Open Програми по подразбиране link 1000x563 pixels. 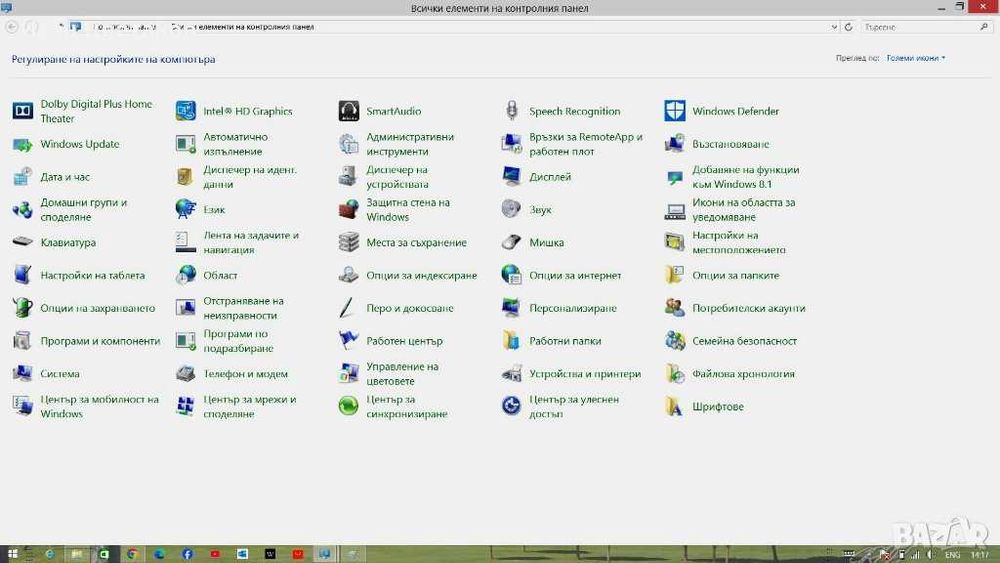pos(239,340)
